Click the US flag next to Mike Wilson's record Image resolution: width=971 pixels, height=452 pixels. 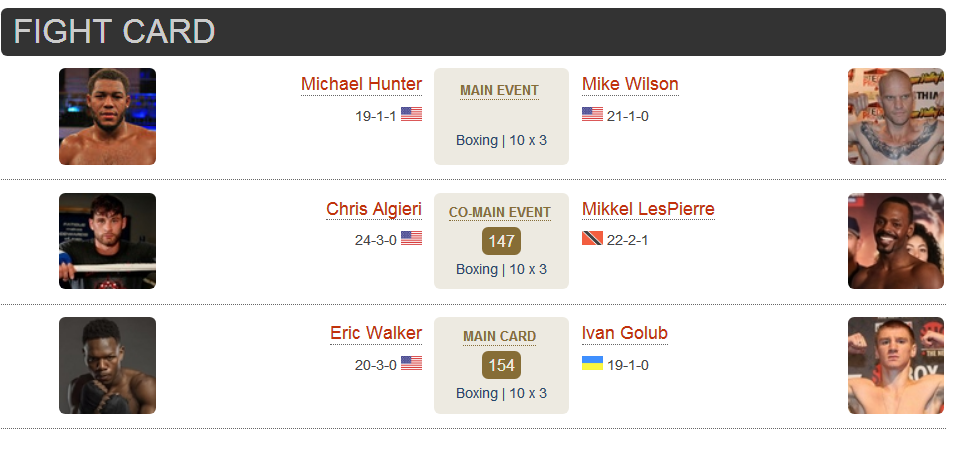(x=592, y=114)
